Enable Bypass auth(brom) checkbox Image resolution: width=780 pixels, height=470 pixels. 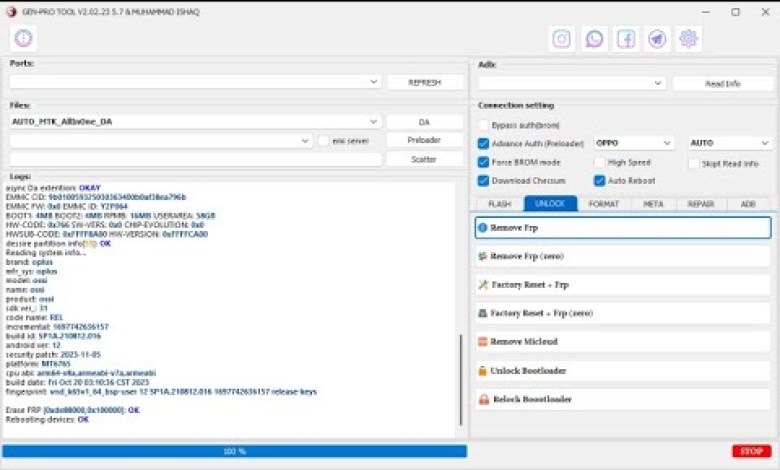484,125
